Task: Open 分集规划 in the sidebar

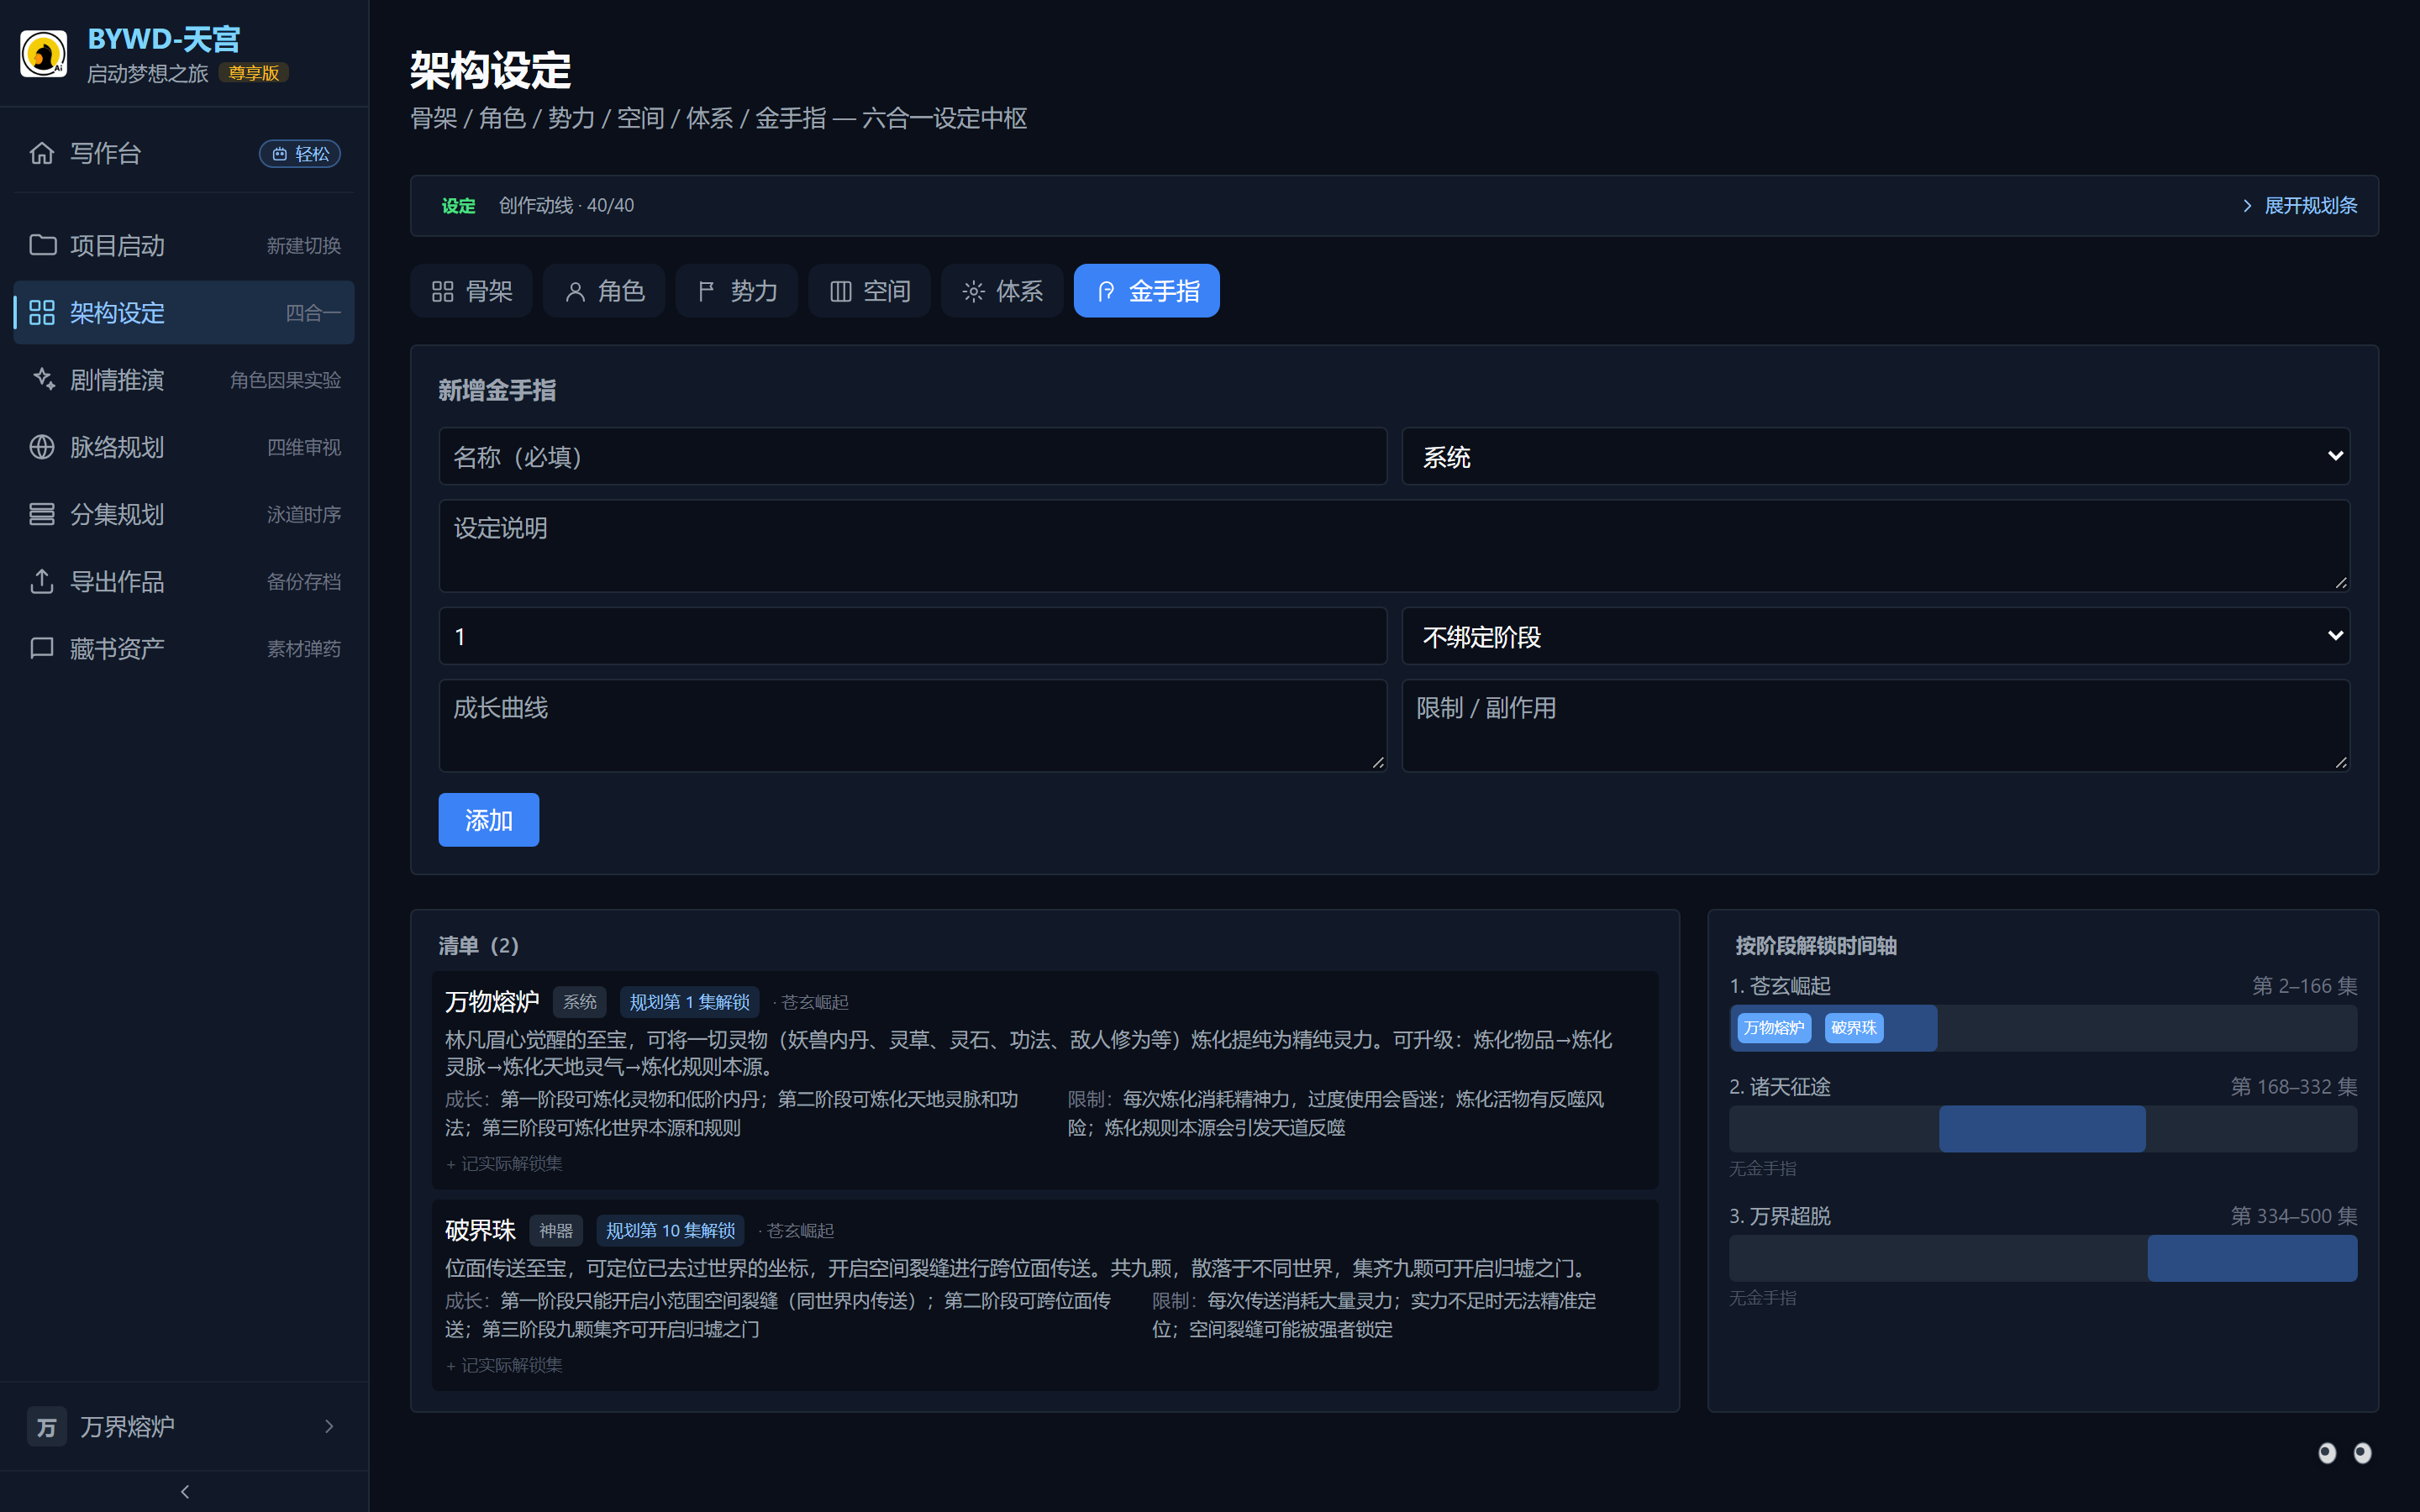Action: pos(184,514)
